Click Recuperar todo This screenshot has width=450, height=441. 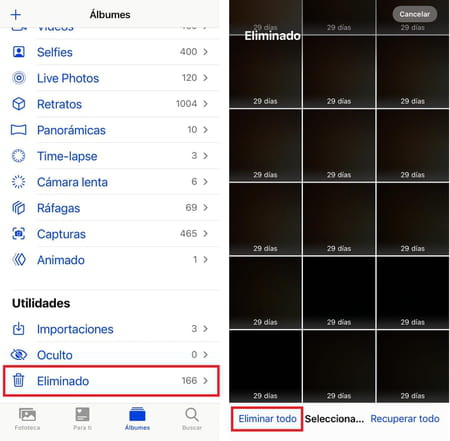coord(405,419)
